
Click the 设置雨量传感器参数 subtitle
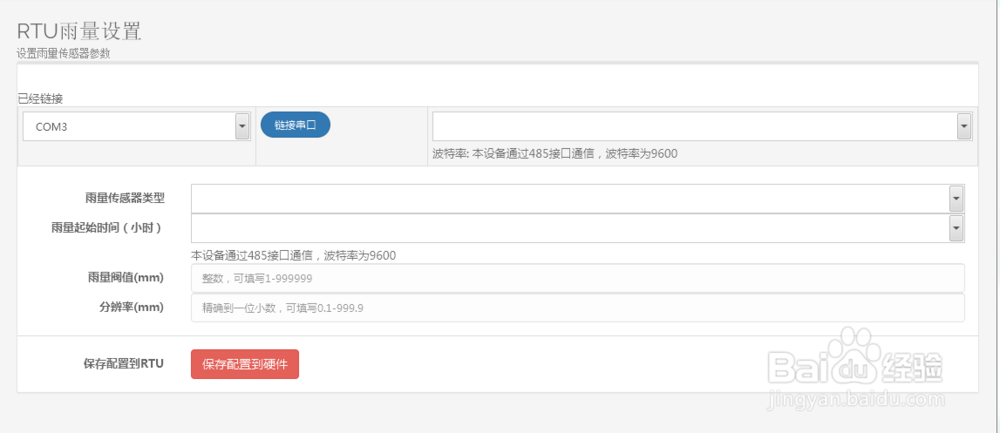point(63,54)
